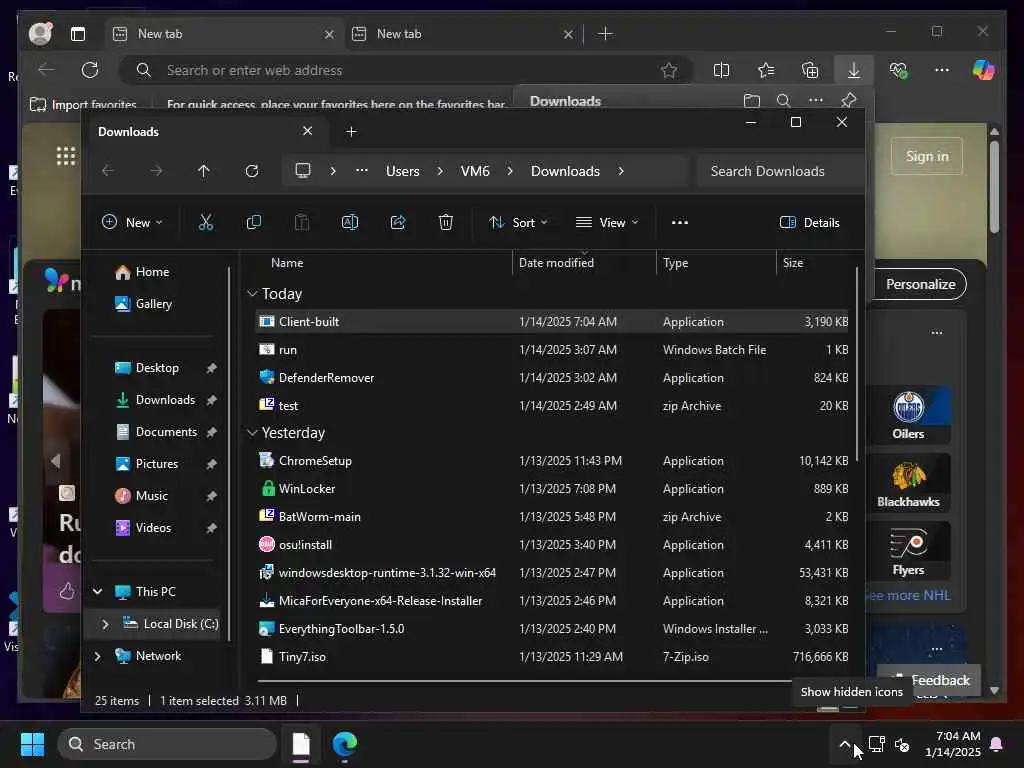Click the Paste clipboard icon in File Explorer
Screen dimensions: 1024x768
302,223
